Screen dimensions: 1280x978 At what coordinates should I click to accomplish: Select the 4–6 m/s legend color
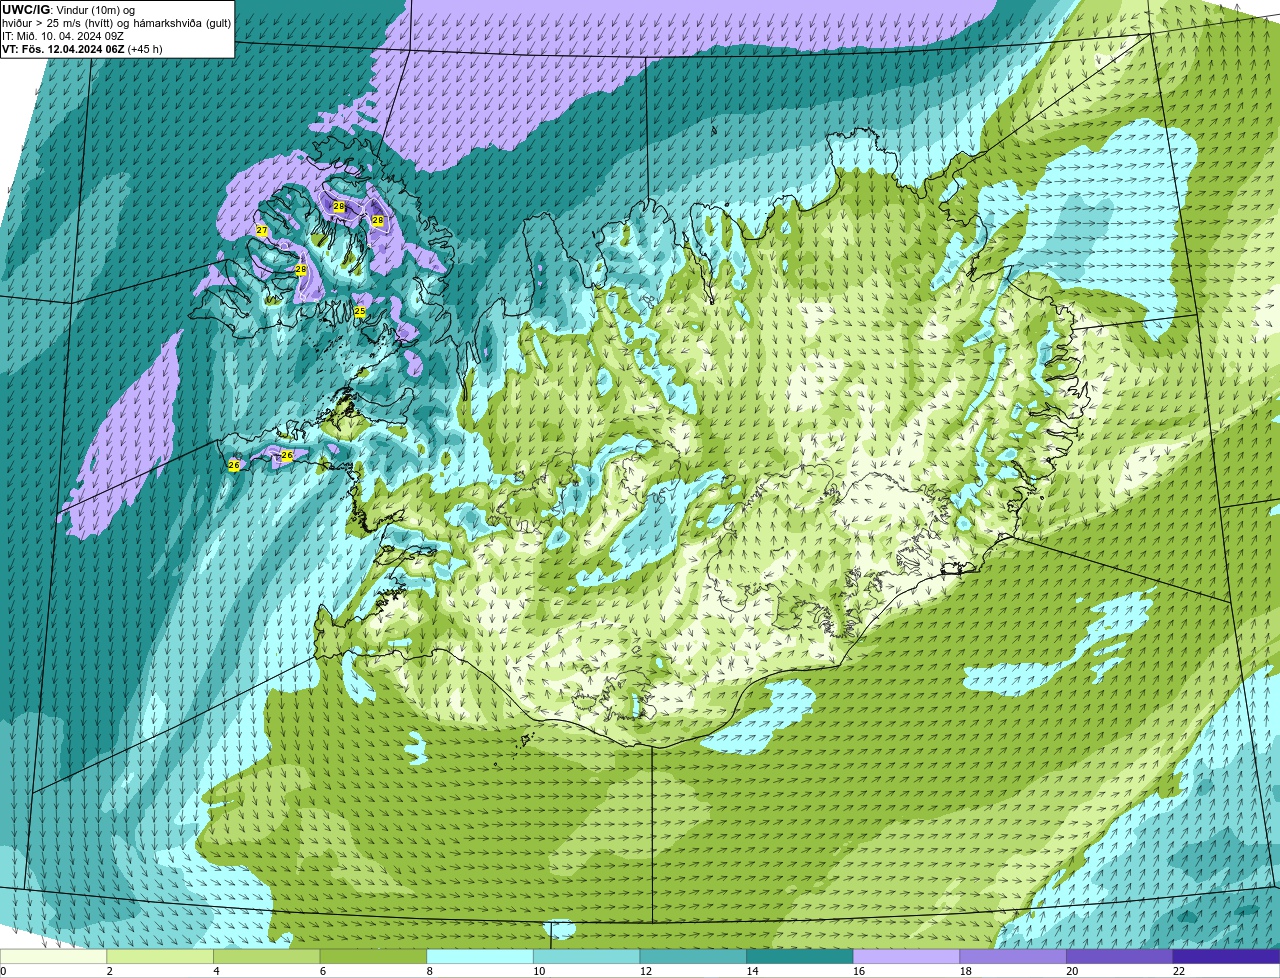click(266, 956)
